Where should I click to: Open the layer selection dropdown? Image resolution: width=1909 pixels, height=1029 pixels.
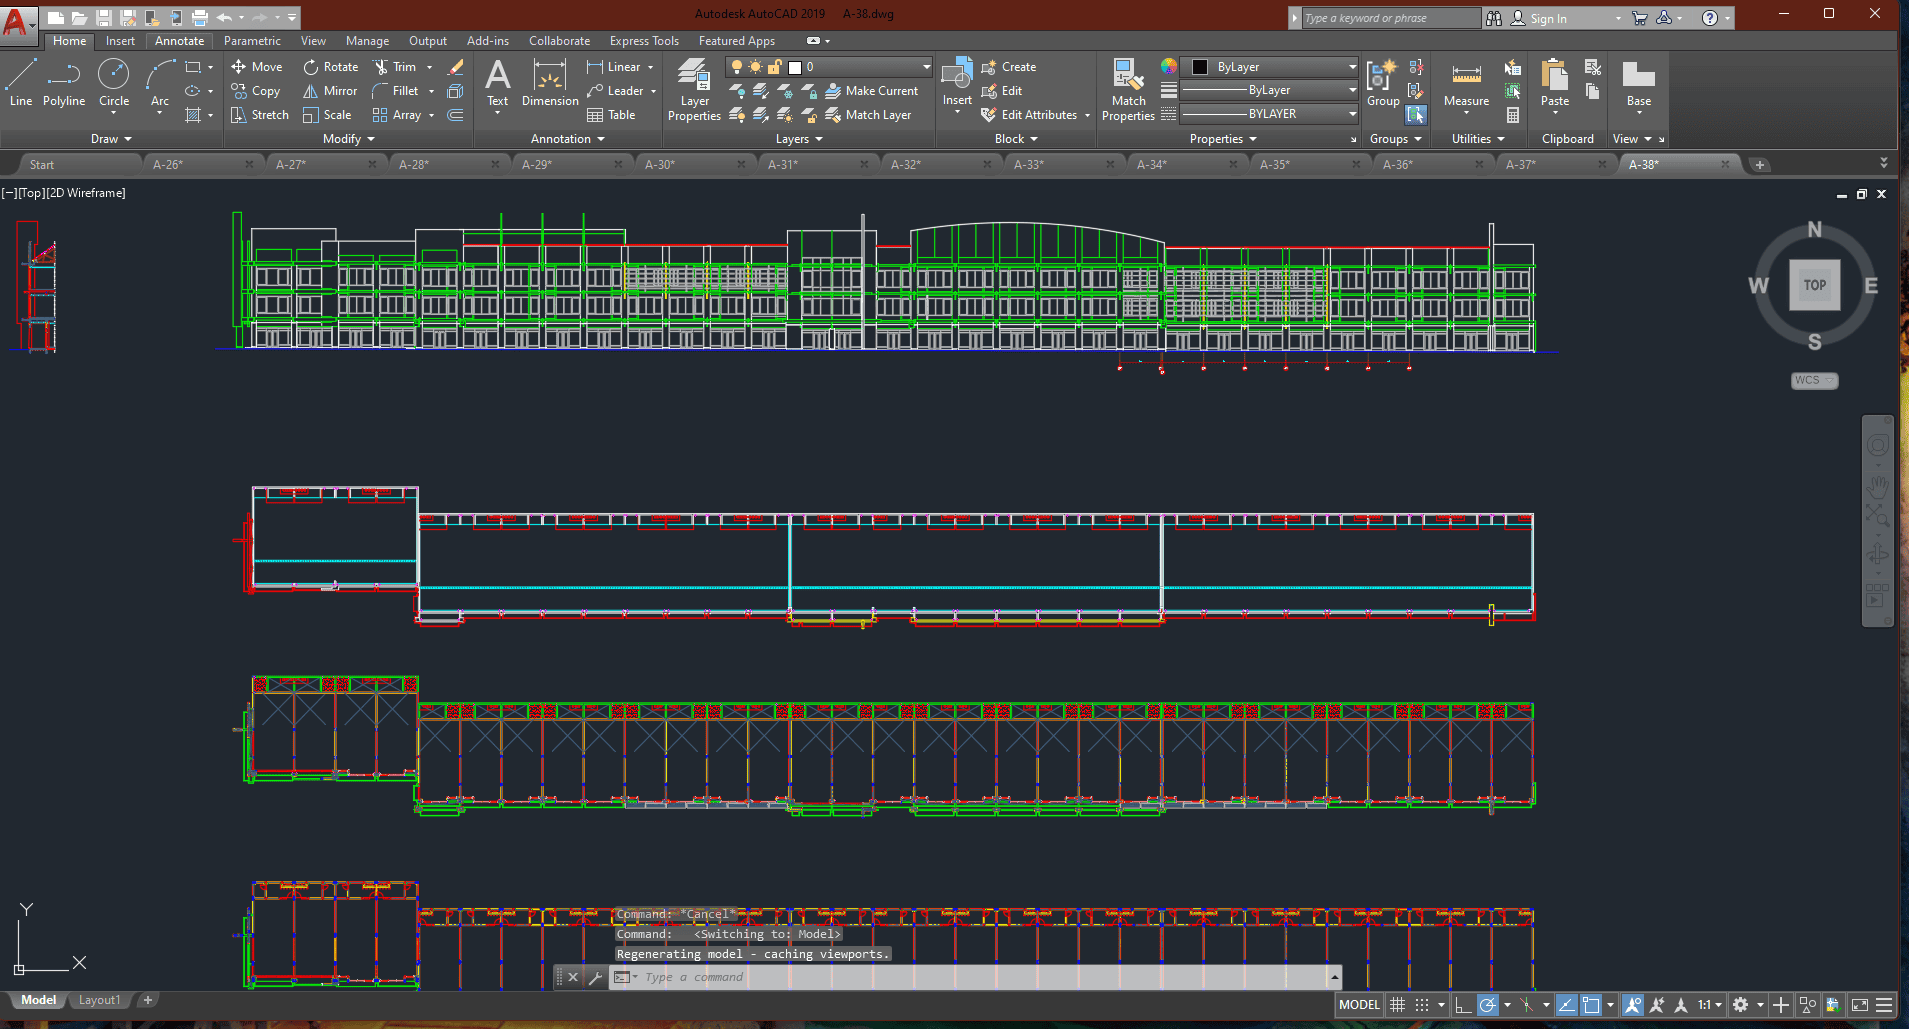click(926, 67)
